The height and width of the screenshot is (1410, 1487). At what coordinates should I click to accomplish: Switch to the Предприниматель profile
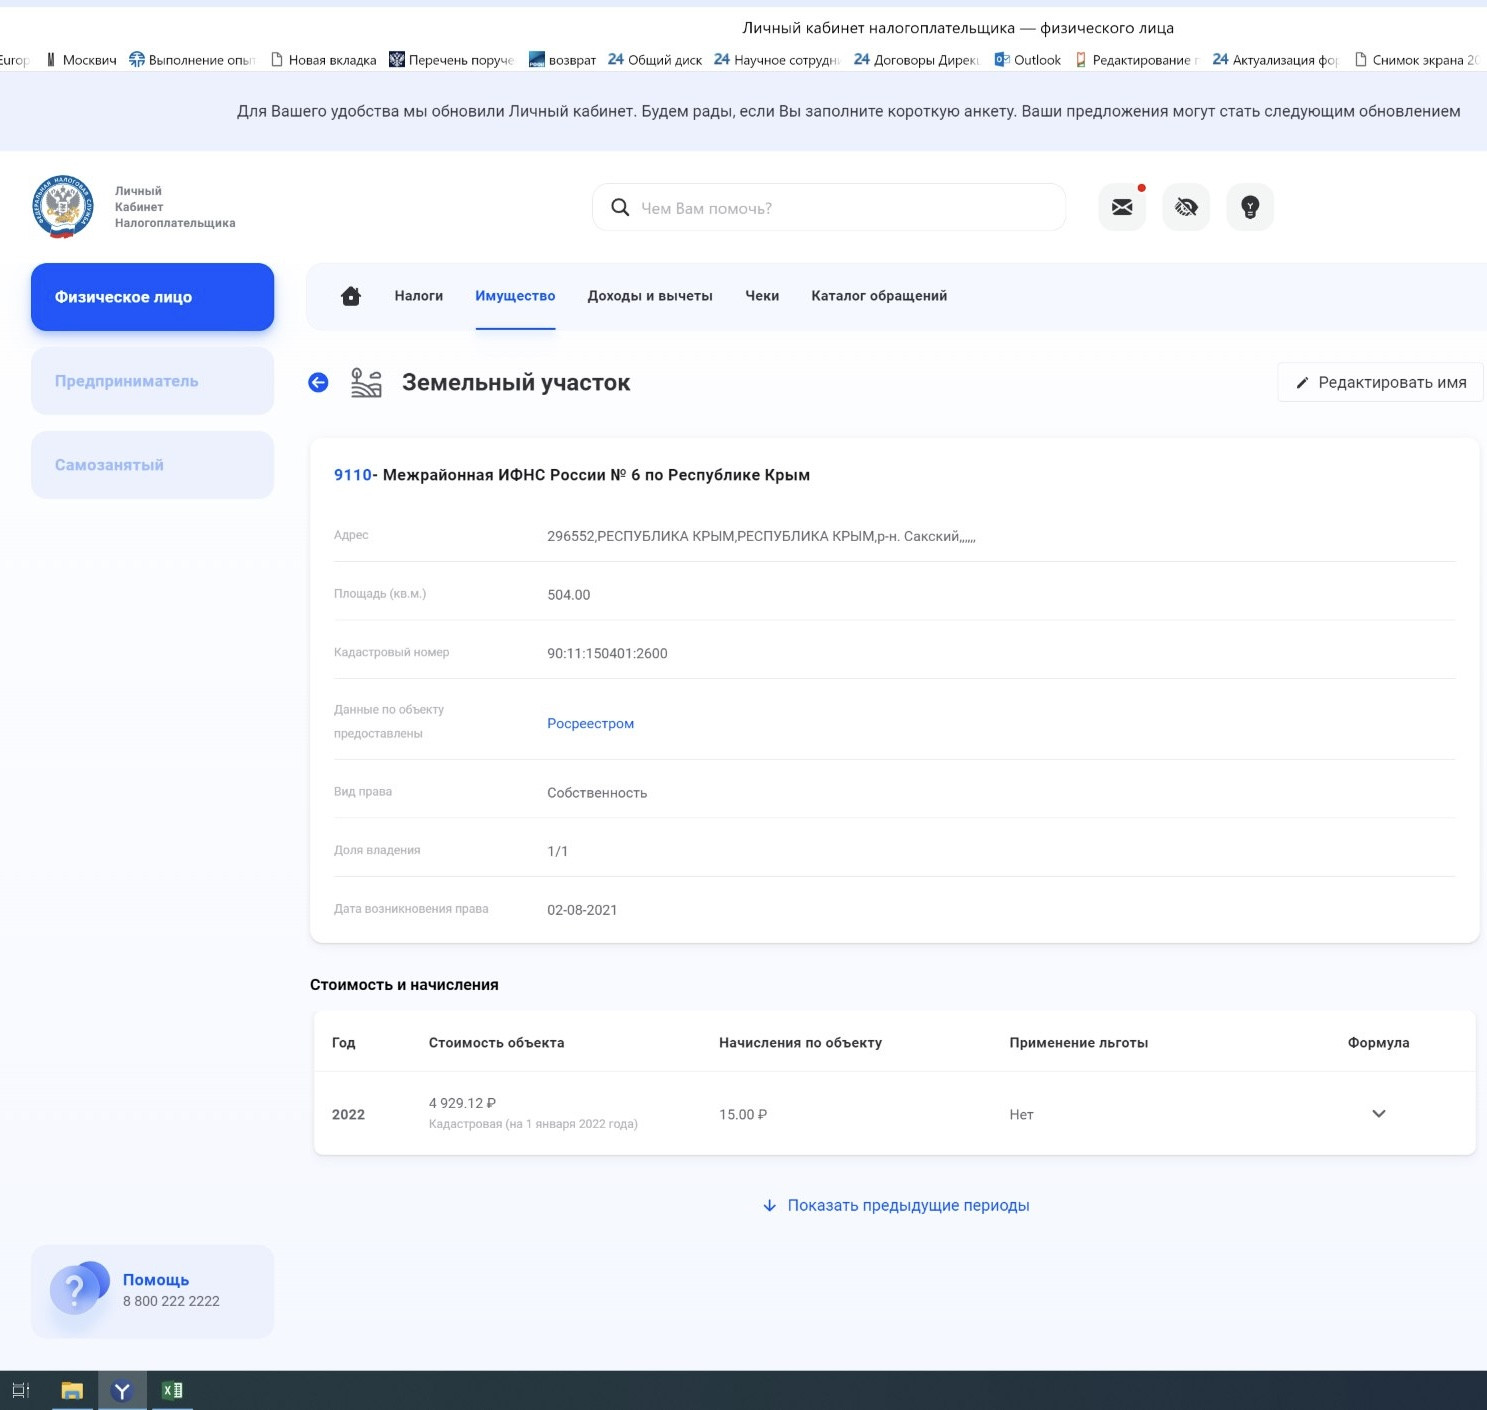tap(152, 381)
